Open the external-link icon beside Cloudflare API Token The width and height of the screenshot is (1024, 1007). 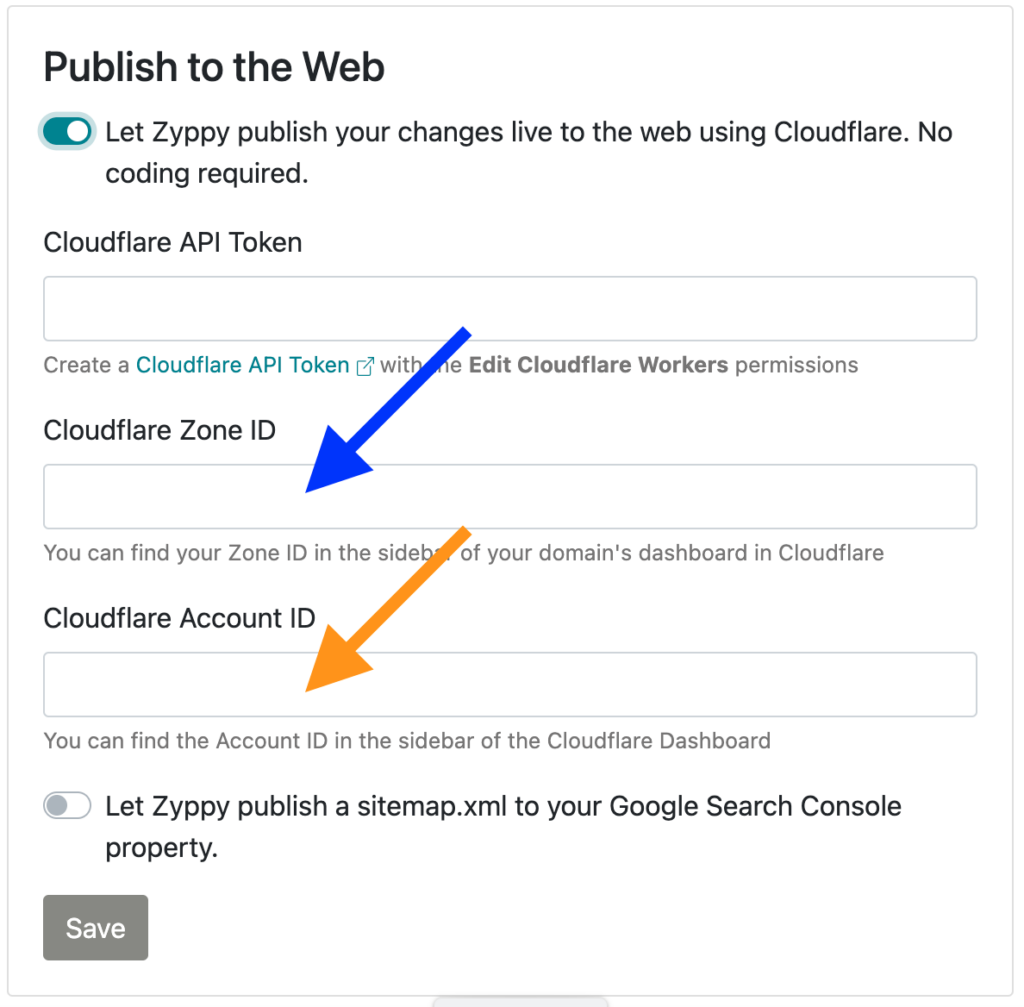365,366
